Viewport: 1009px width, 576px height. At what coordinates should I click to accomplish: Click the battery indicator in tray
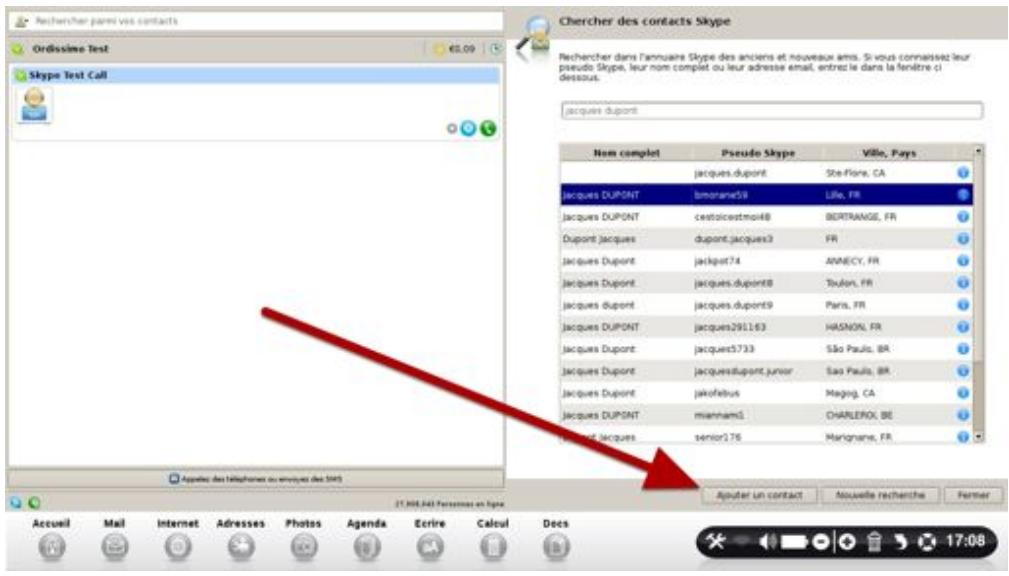pos(794,542)
